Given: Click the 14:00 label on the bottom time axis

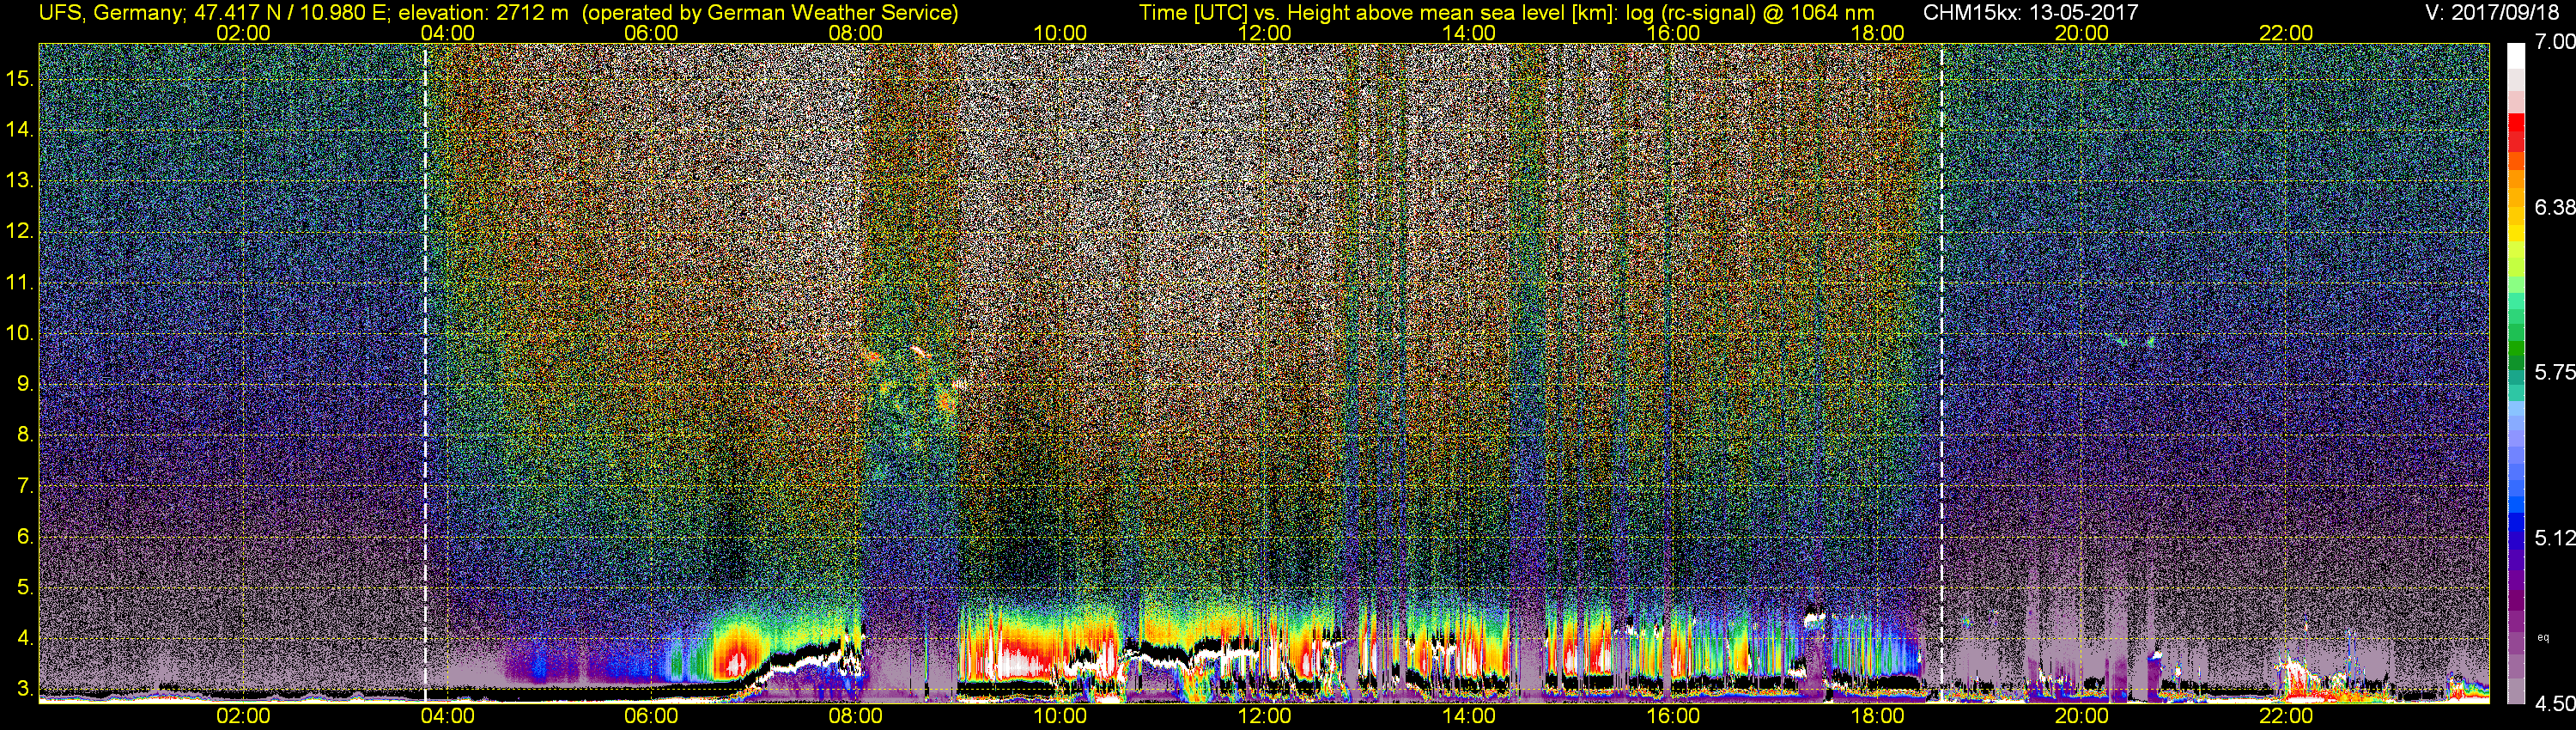Looking at the screenshot, I should point(1469,716).
